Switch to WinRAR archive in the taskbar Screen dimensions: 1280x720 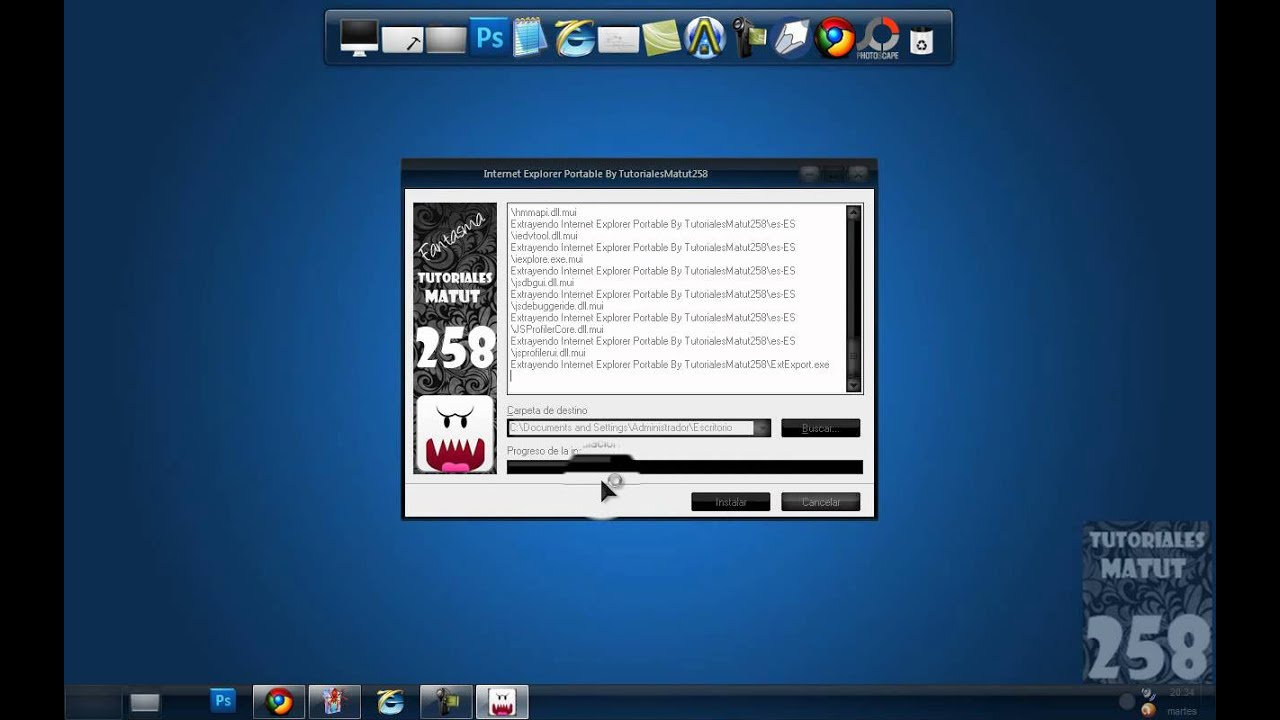[x=334, y=702]
